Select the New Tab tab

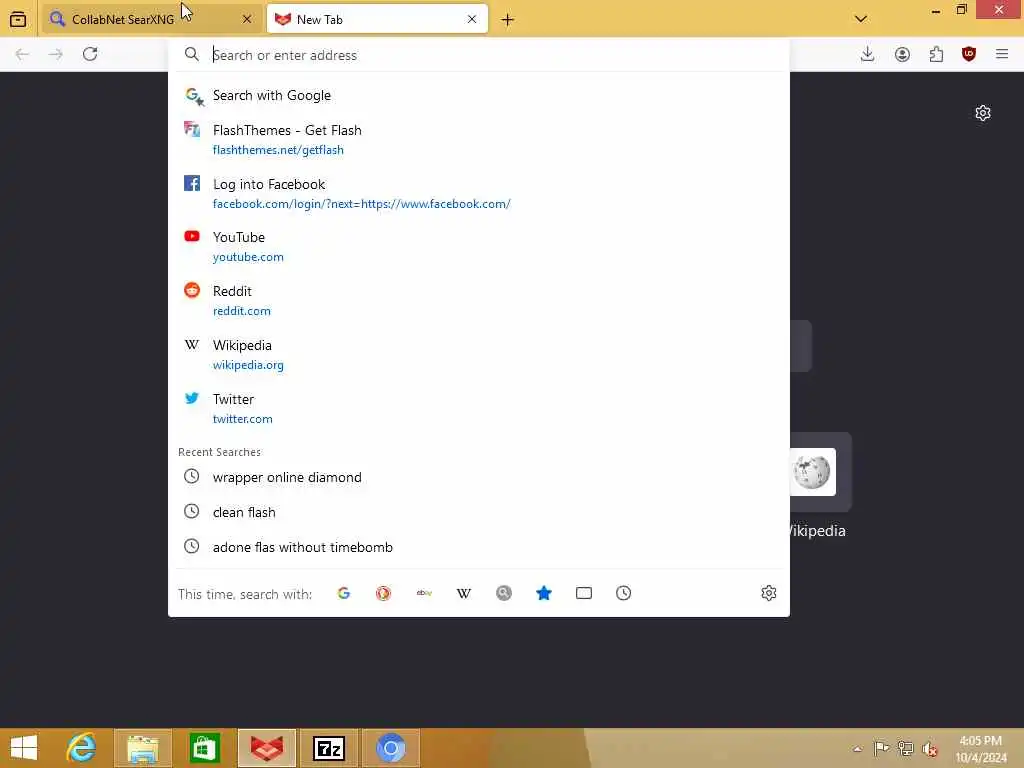377,19
